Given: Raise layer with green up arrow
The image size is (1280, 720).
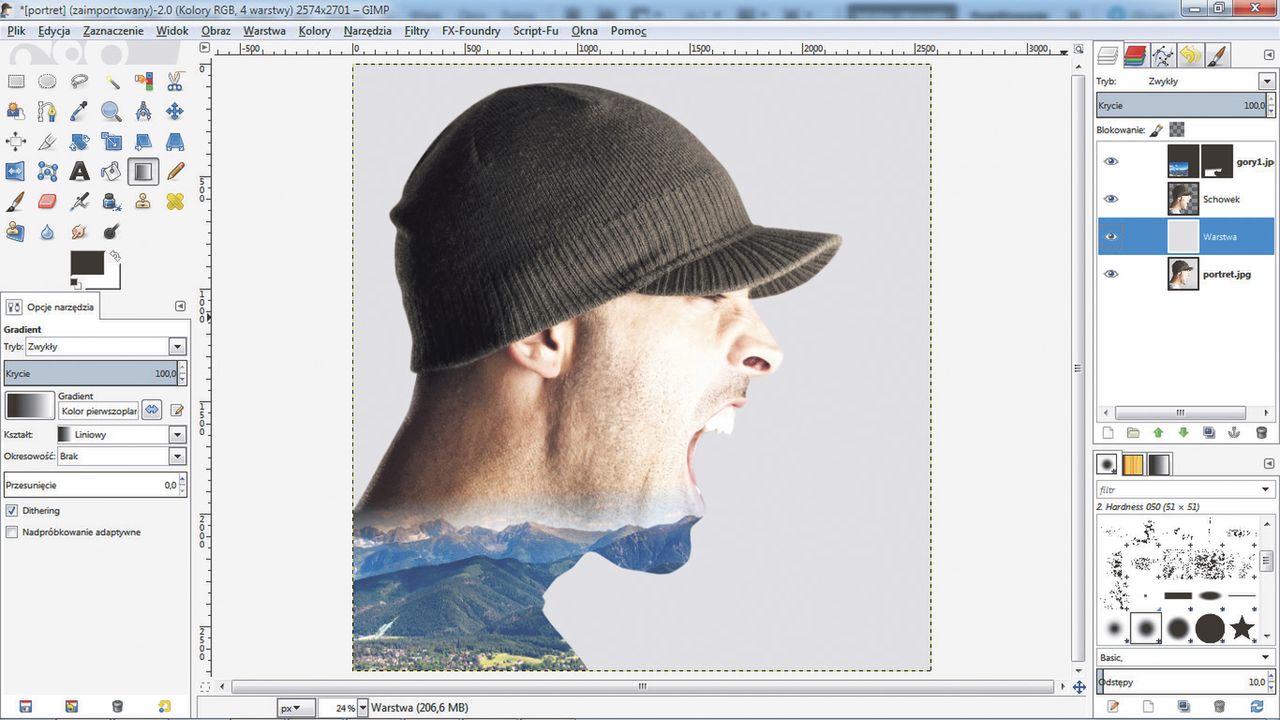Looking at the screenshot, I should coord(1158,433).
